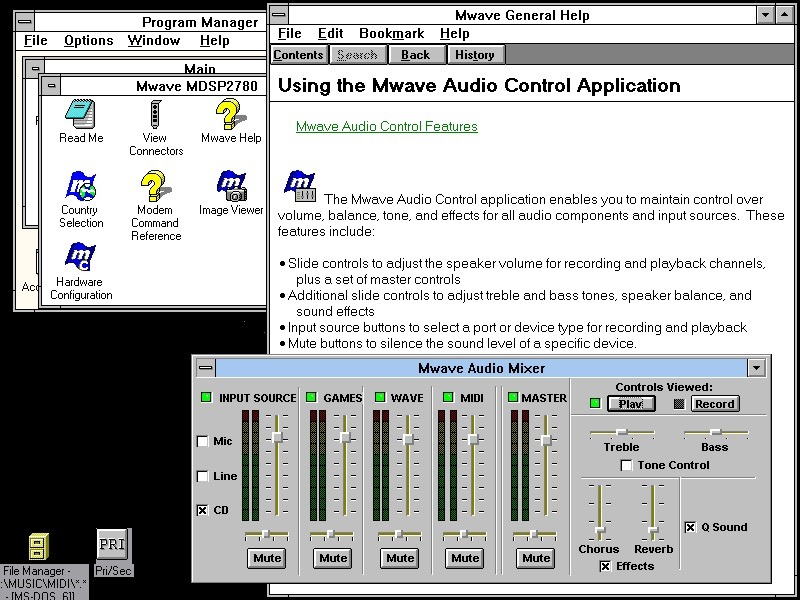The width and height of the screenshot is (800, 600).
Task: Open the Country Selection icon
Action: click(x=81, y=186)
